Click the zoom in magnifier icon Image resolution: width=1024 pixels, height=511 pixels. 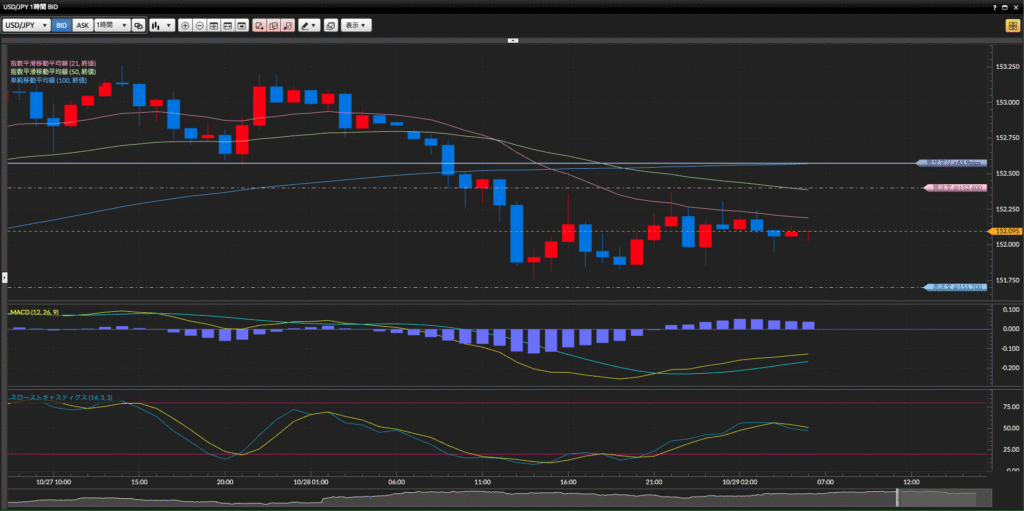tap(185, 25)
